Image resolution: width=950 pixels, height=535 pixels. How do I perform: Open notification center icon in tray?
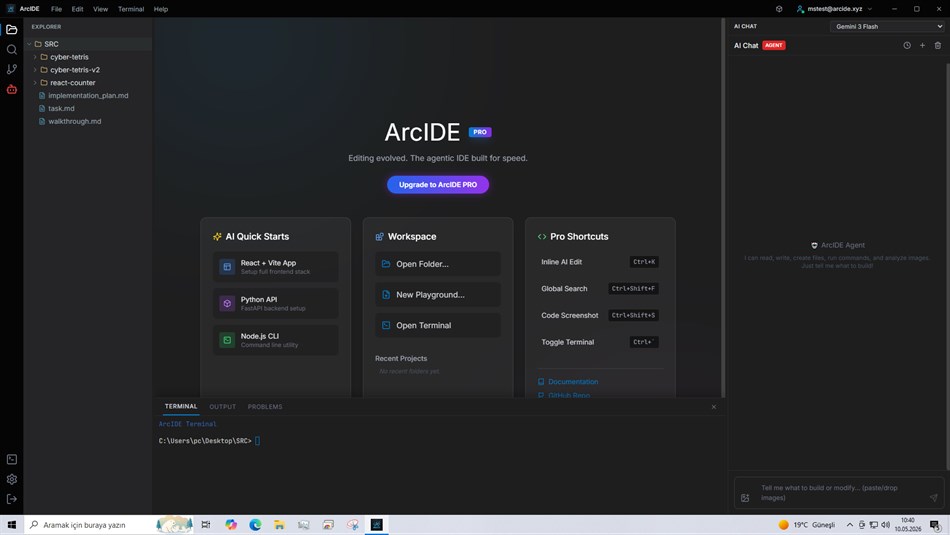pyautogui.click(x=936, y=525)
